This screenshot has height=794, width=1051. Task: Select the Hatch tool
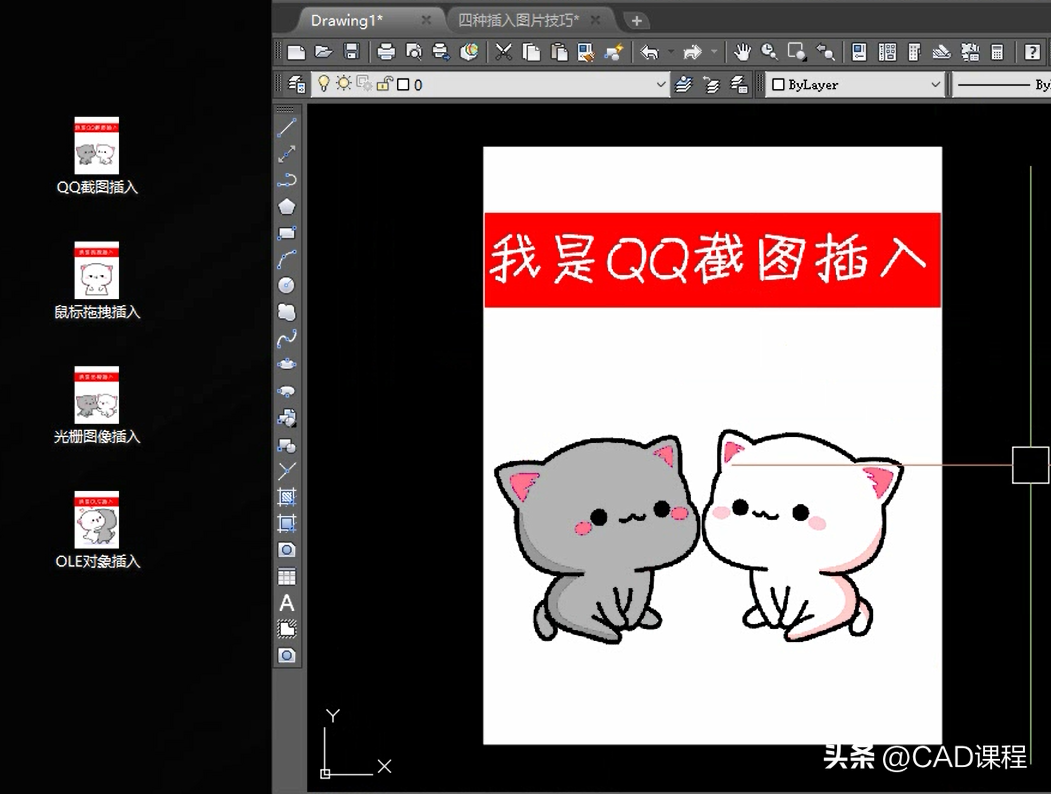point(286,497)
